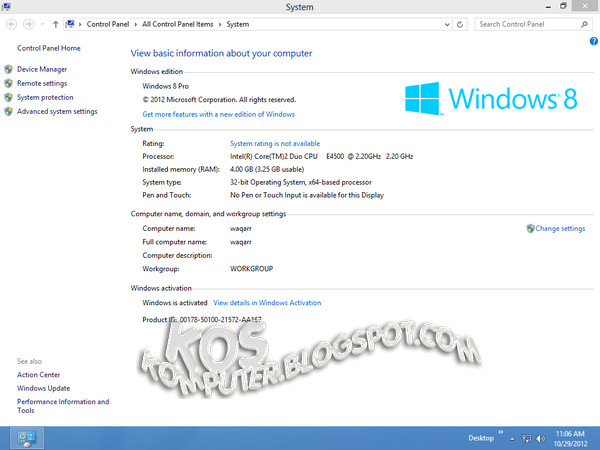Click the Forward navigation arrow
Screen dimensions: 600x450
coord(28,24)
